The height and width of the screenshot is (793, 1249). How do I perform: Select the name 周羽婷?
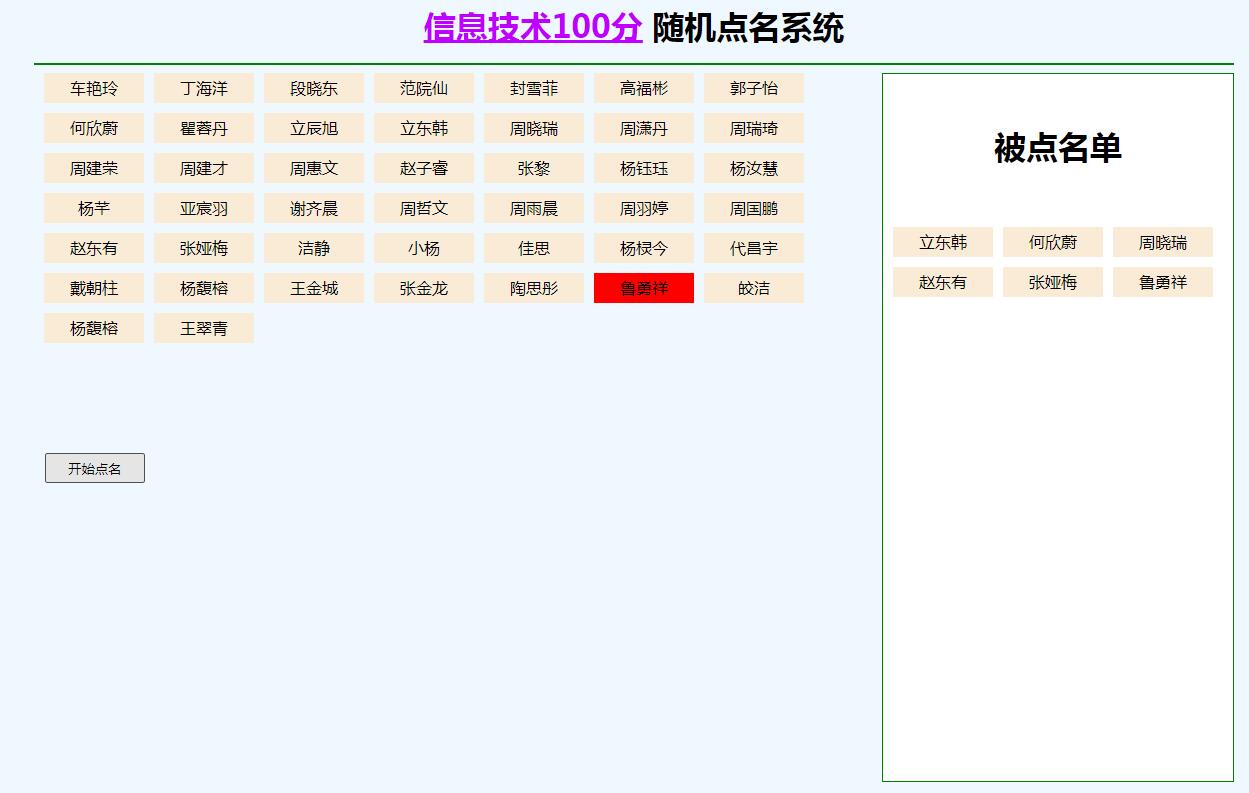(644, 208)
